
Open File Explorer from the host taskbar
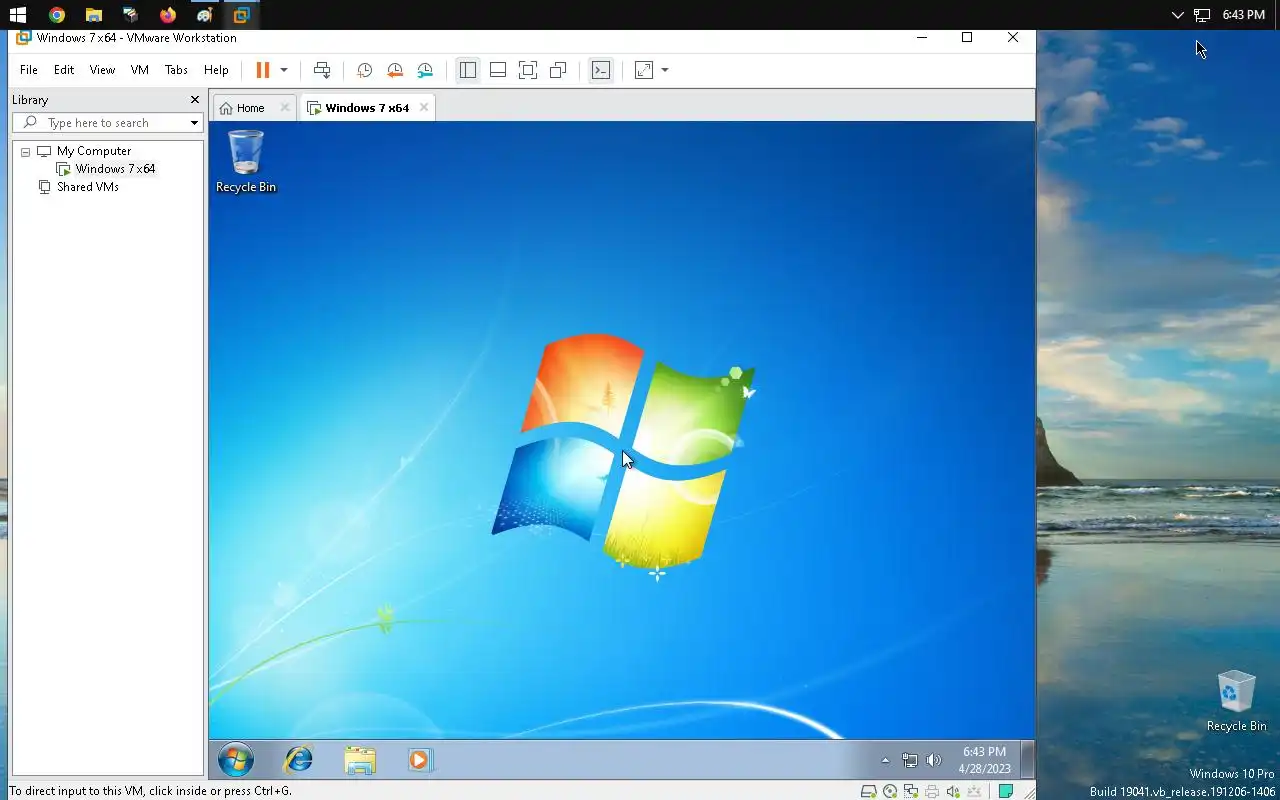tap(93, 15)
